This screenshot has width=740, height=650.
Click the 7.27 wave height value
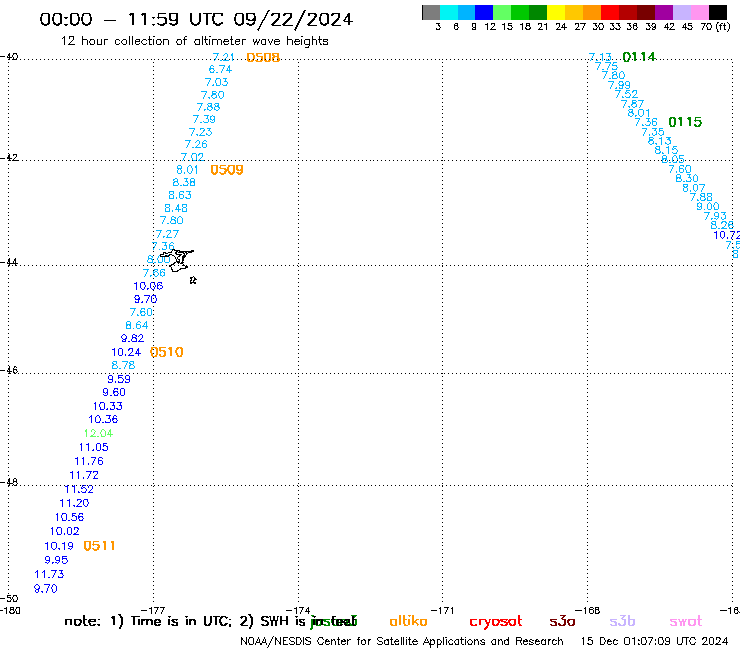point(168,234)
